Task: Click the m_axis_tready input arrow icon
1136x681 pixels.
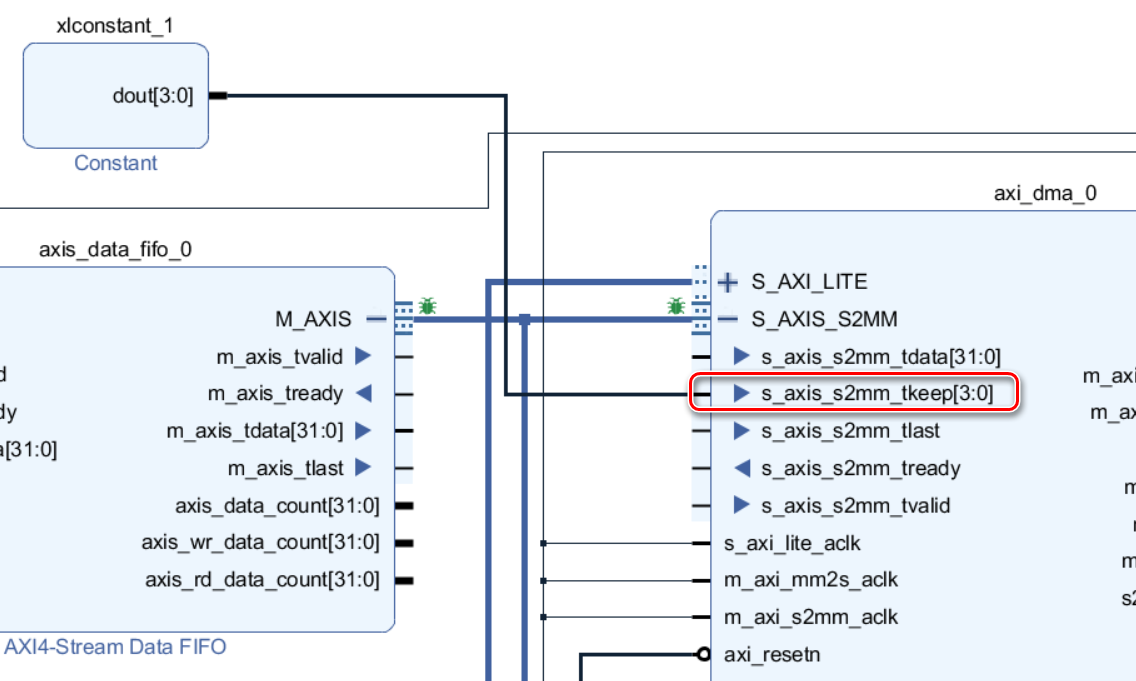Action: coord(363,393)
